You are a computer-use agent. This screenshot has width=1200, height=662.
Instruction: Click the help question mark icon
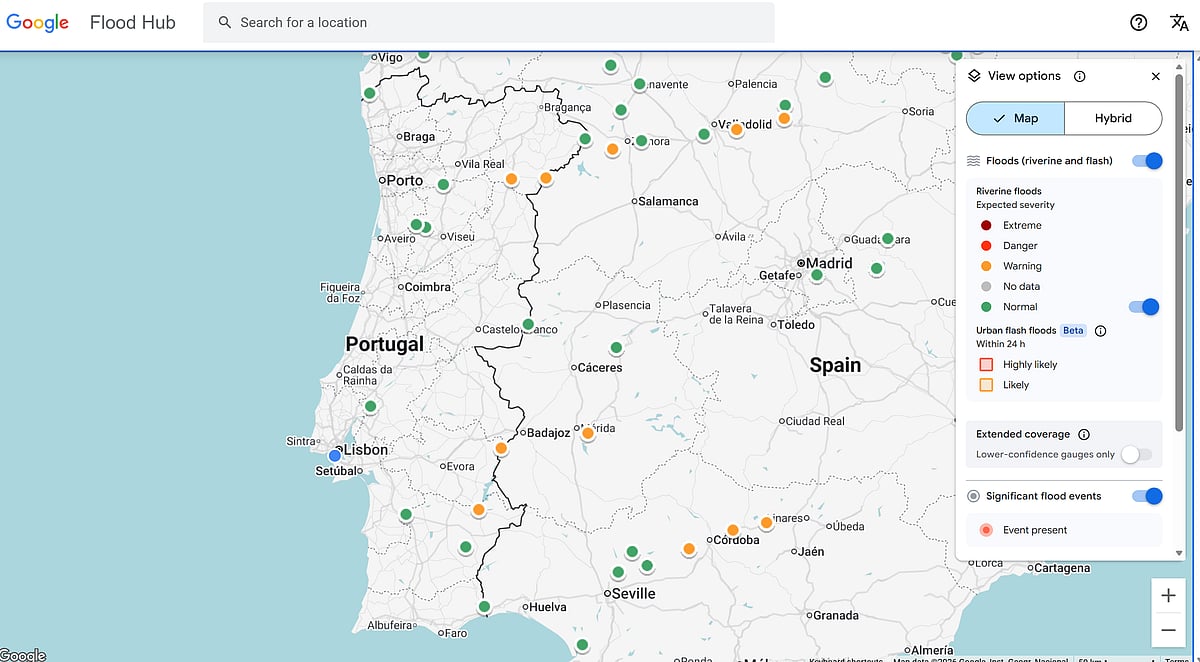(x=1138, y=22)
